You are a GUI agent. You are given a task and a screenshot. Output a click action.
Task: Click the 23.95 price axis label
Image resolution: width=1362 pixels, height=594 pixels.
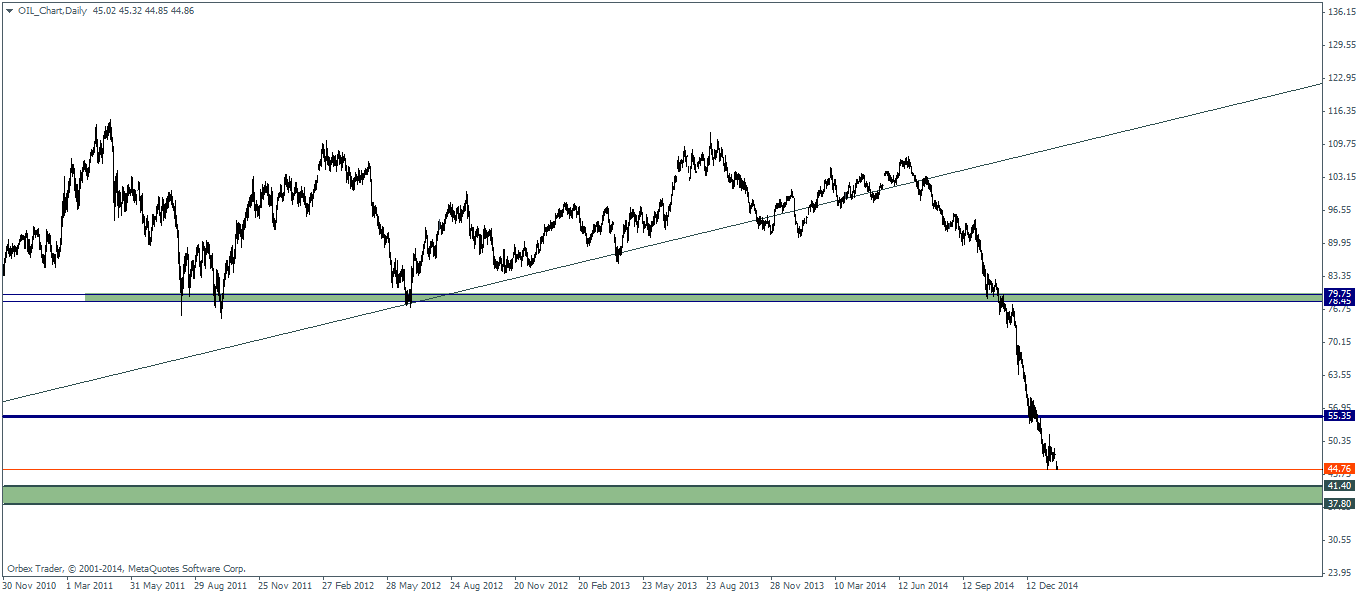(1341, 573)
